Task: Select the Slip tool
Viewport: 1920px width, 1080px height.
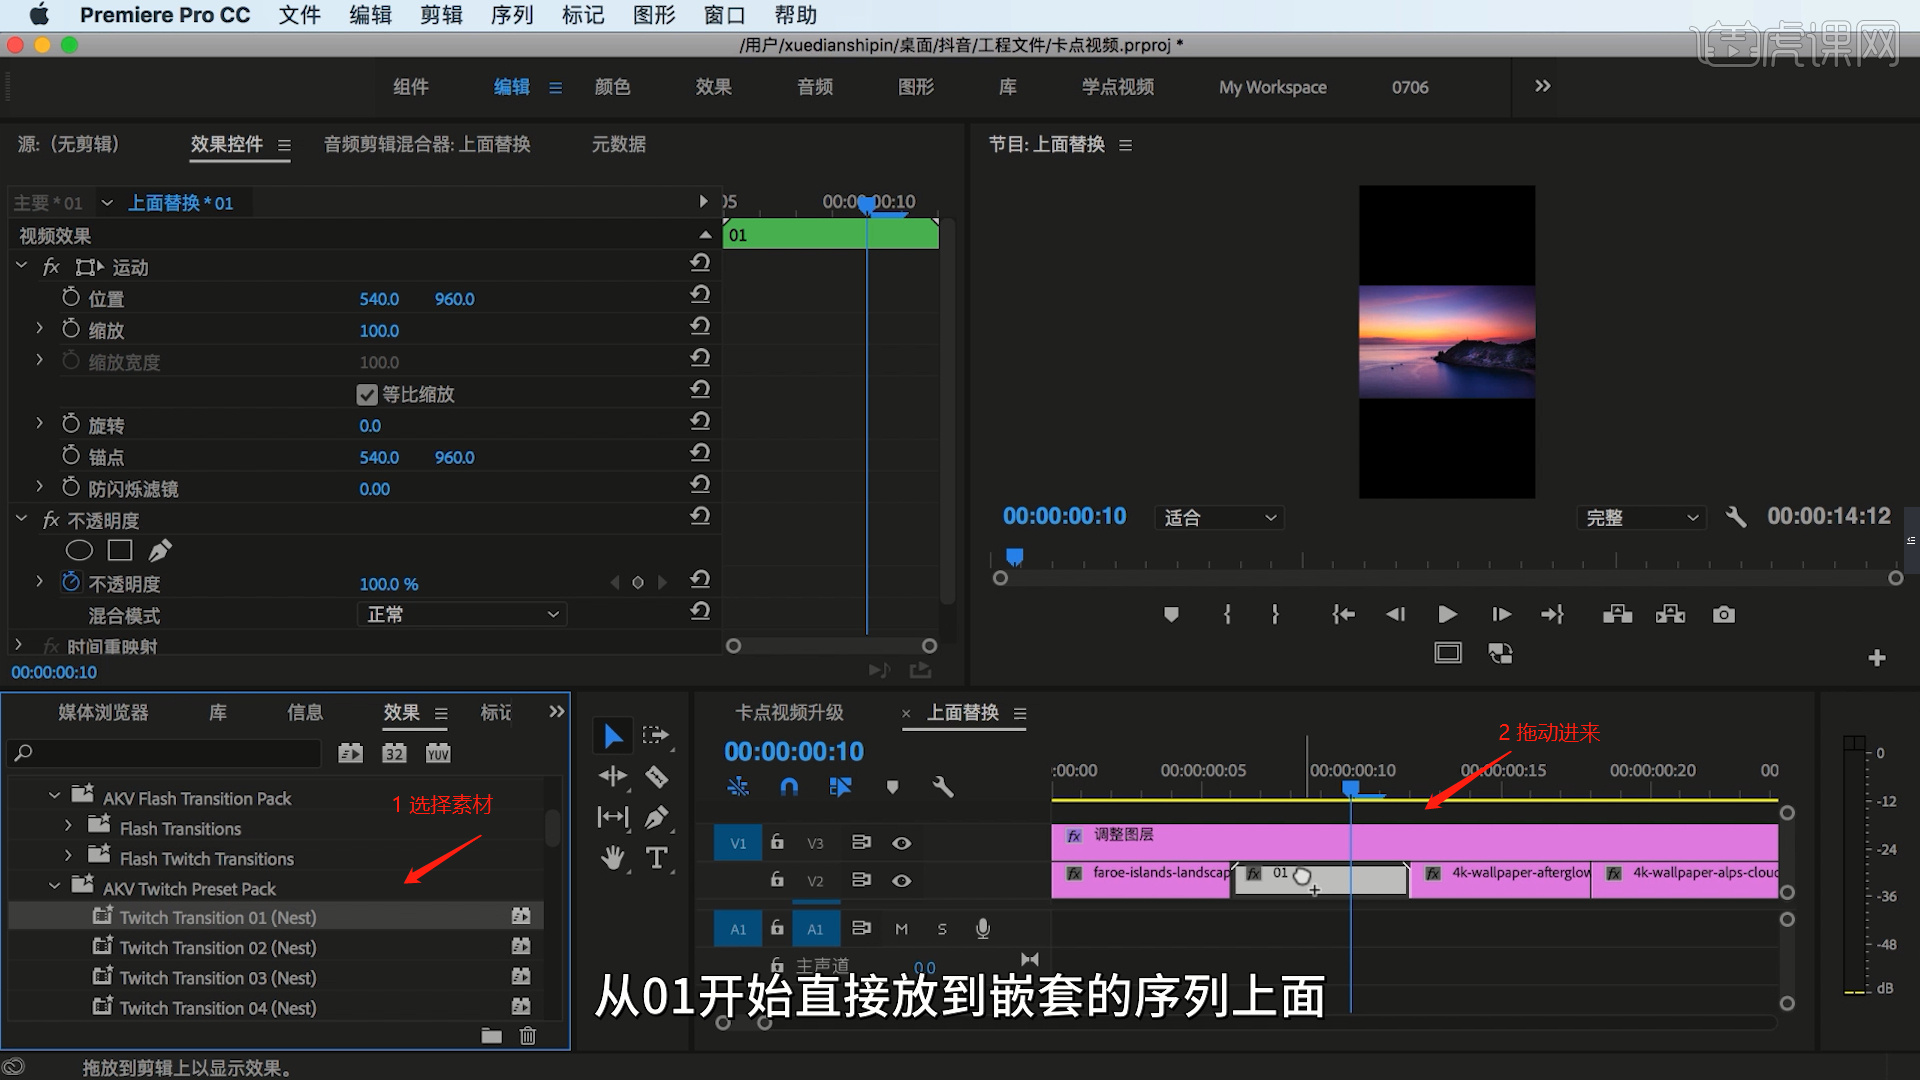Action: pyautogui.click(x=613, y=817)
